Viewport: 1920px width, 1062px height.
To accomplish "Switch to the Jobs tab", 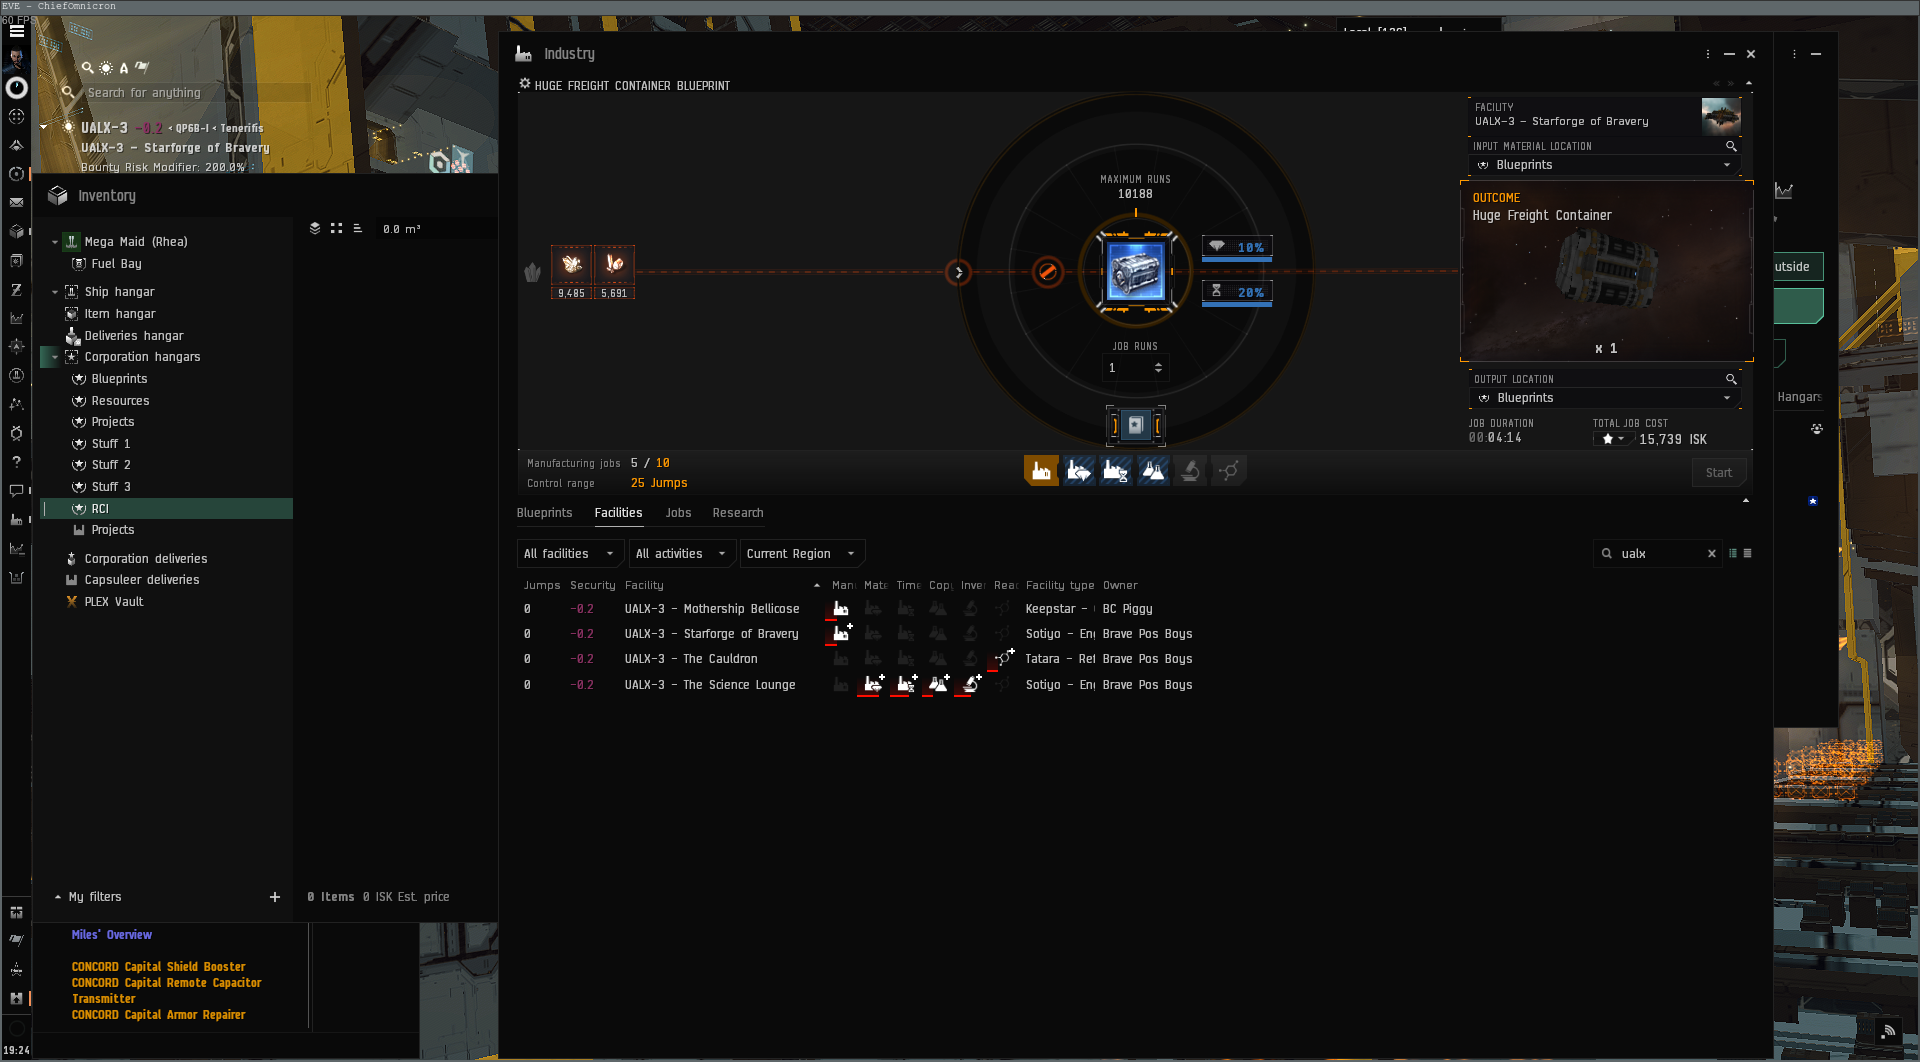I will (678, 513).
